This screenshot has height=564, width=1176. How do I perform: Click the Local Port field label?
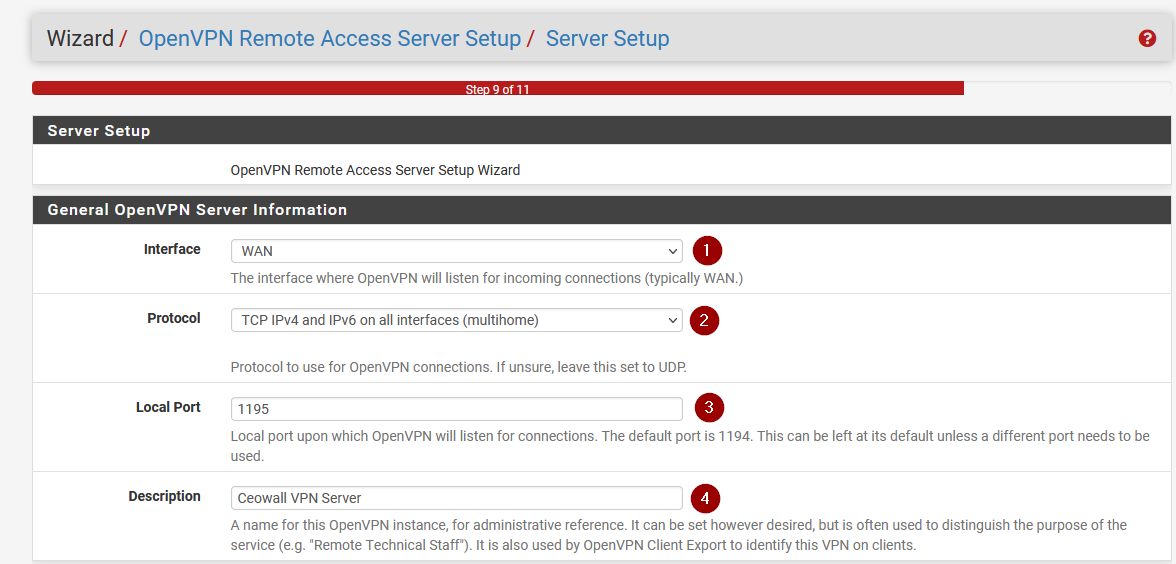coord(168,407)
